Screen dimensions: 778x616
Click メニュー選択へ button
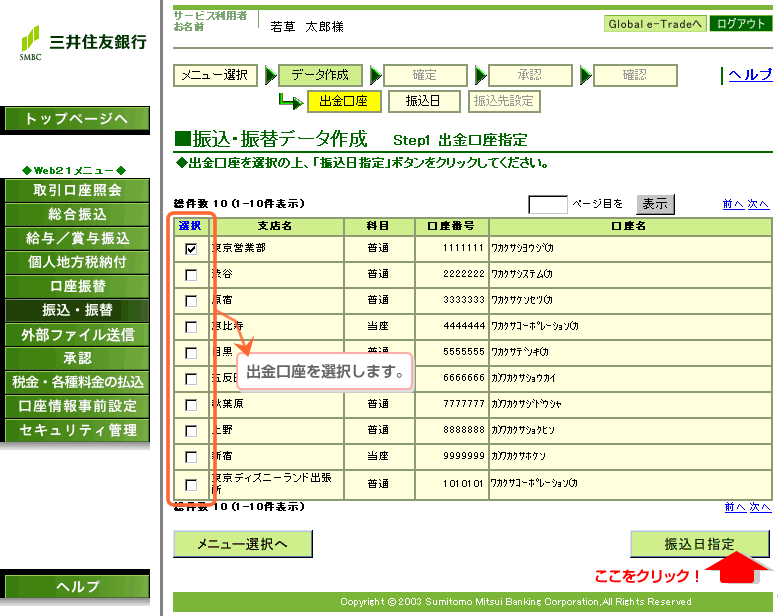coord(243,544)
